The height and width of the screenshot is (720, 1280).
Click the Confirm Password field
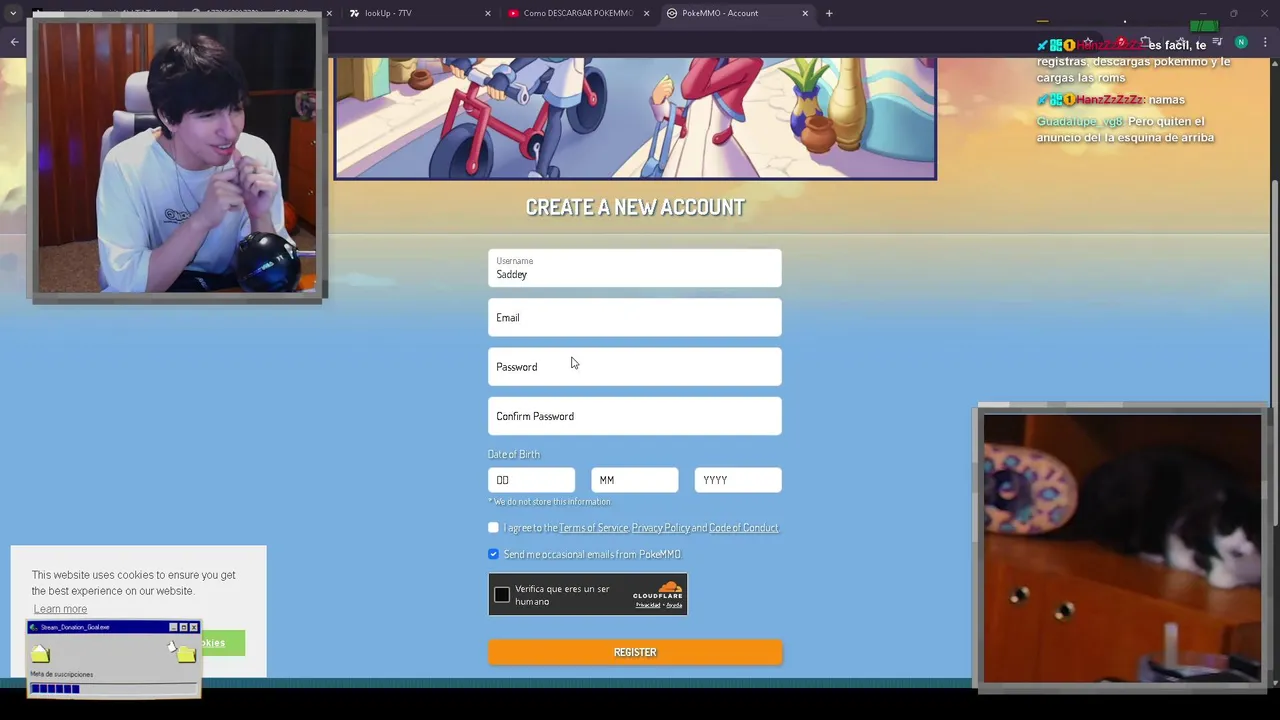pos(634,416)
